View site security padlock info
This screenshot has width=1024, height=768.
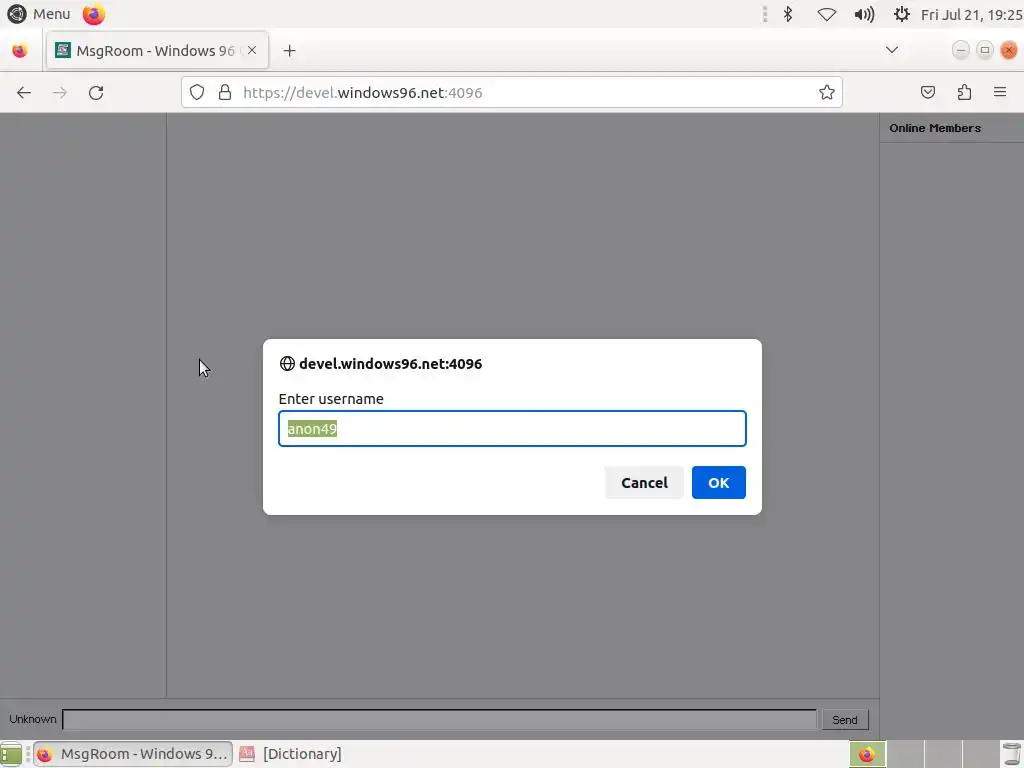tap(225, 93)
